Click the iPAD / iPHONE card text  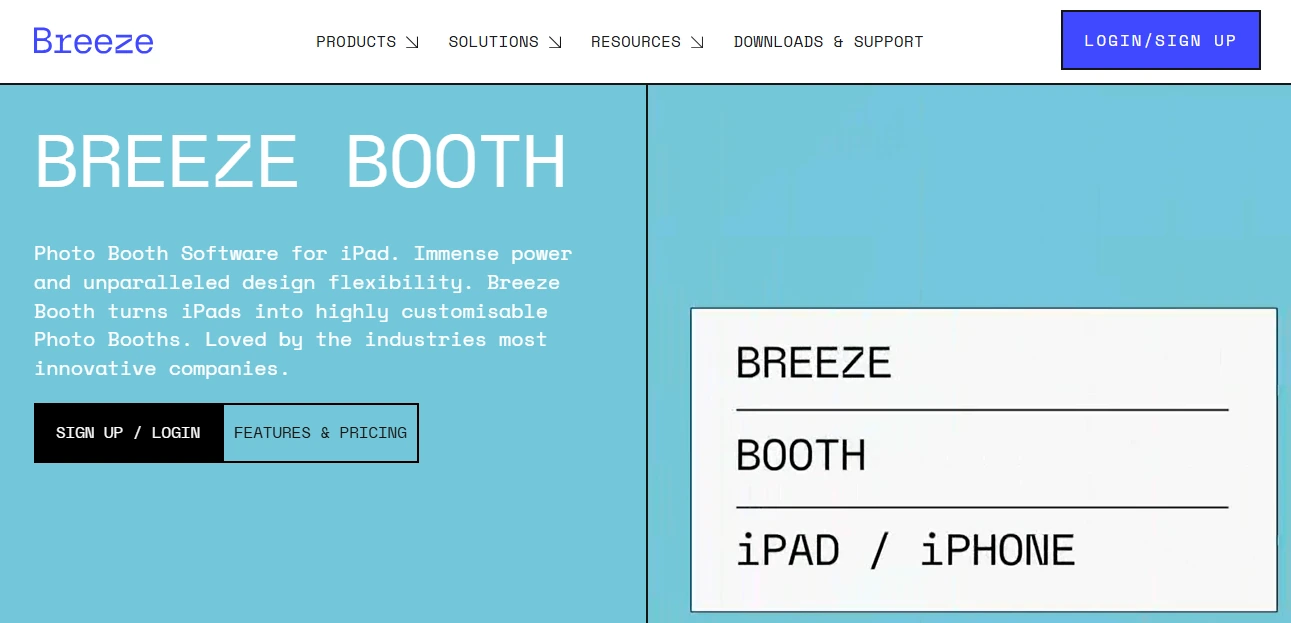coord(905,551)
